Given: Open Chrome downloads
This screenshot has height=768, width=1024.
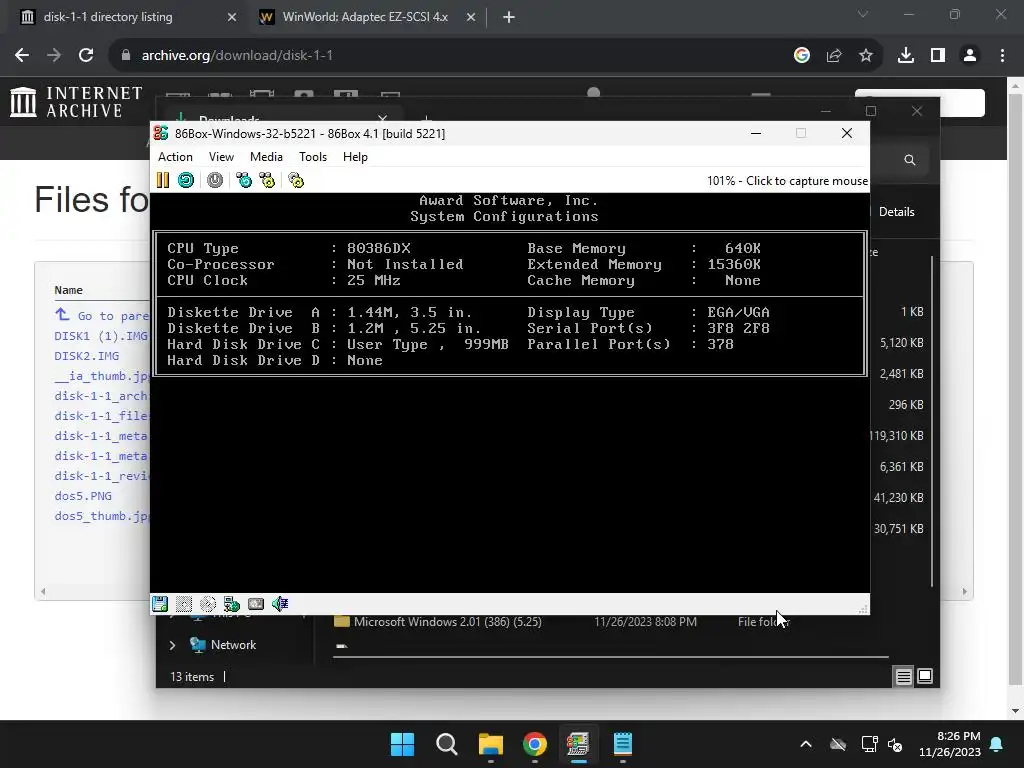Looking at the screenshot, I should (x=906, y=56).
